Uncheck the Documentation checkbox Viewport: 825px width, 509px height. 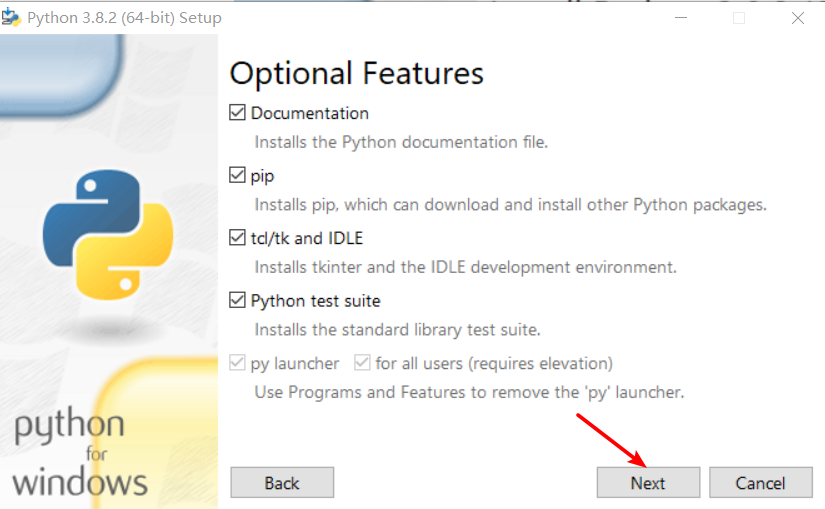coord(237,112)
